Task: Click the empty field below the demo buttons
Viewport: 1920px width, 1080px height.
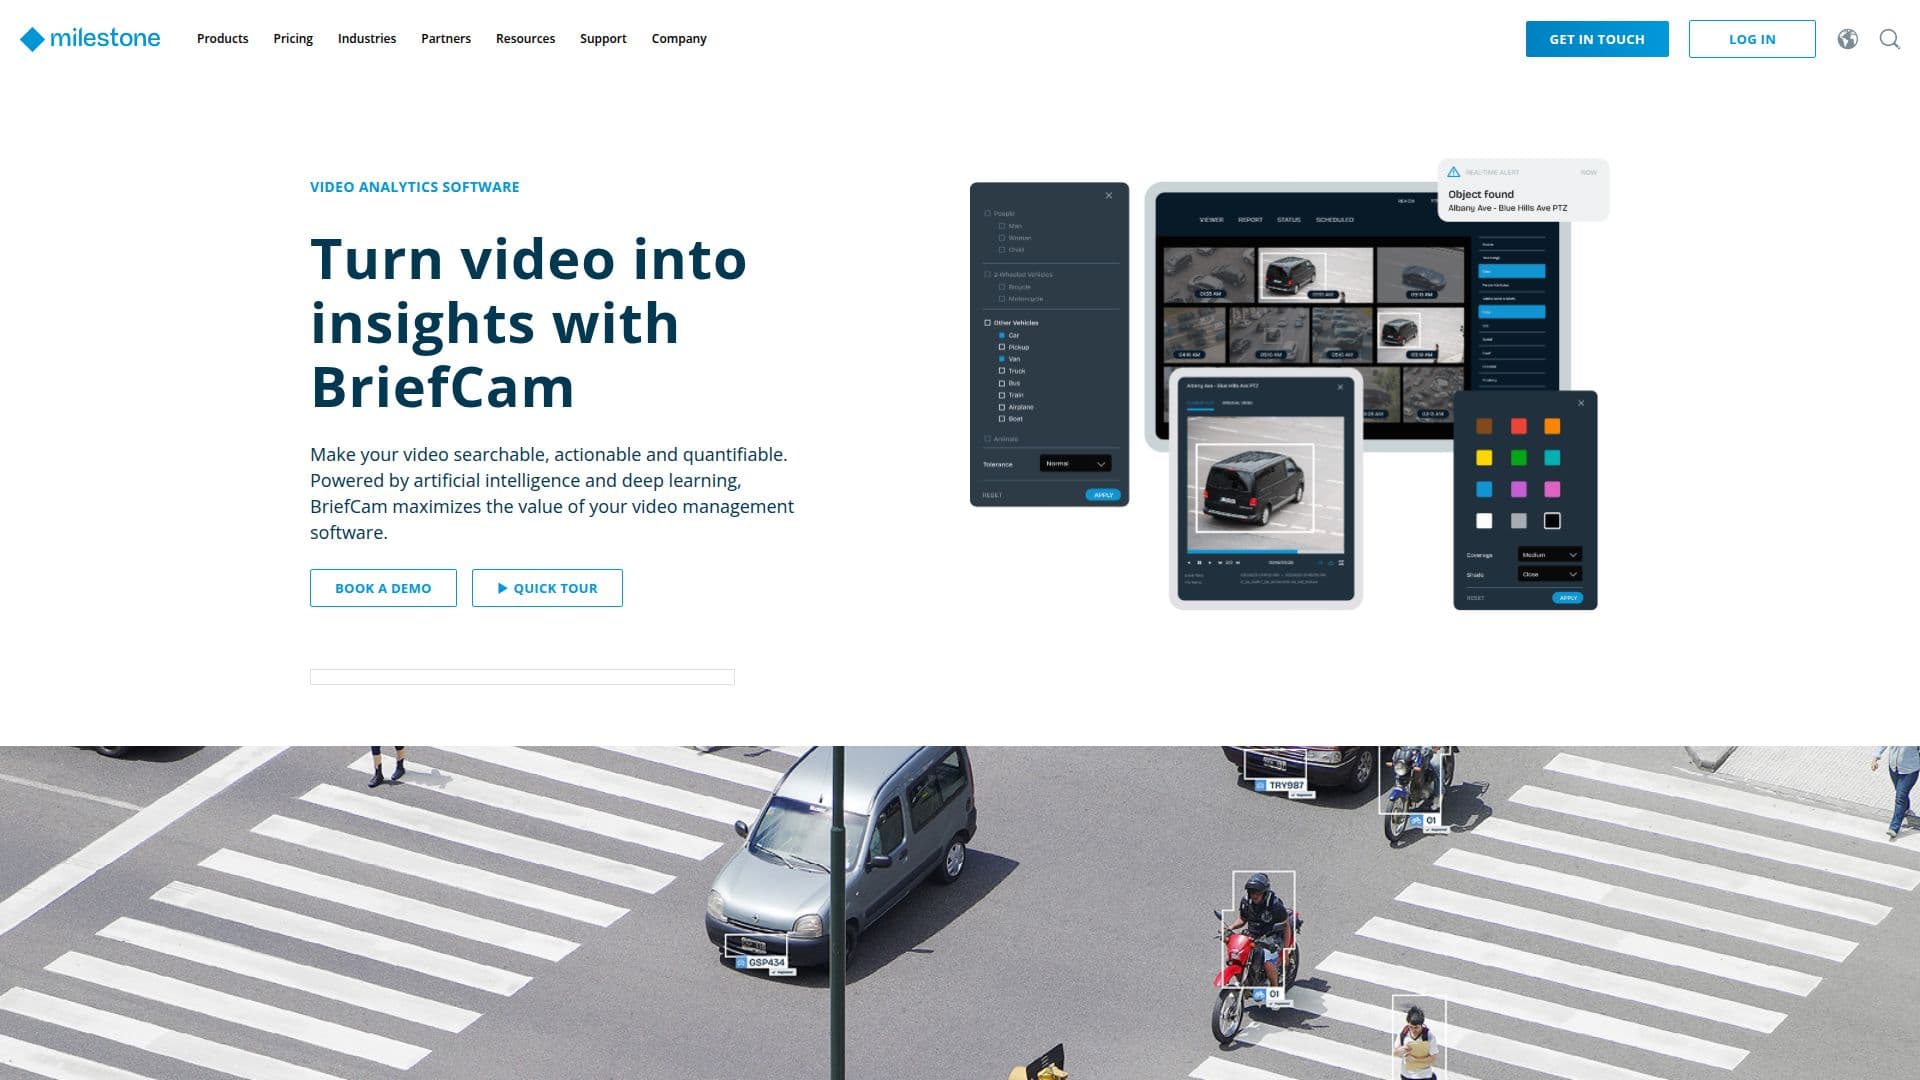Action: tap(522, 677)
